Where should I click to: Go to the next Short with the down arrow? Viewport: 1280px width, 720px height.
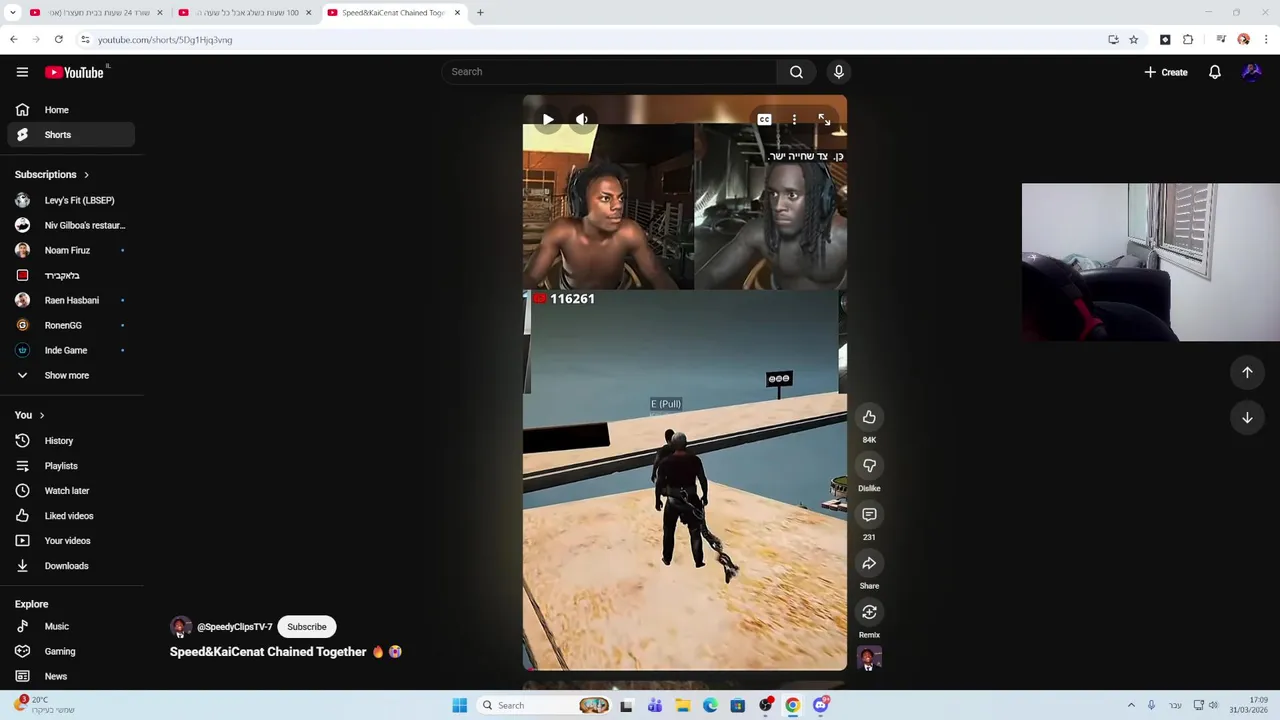point(1247,418)
